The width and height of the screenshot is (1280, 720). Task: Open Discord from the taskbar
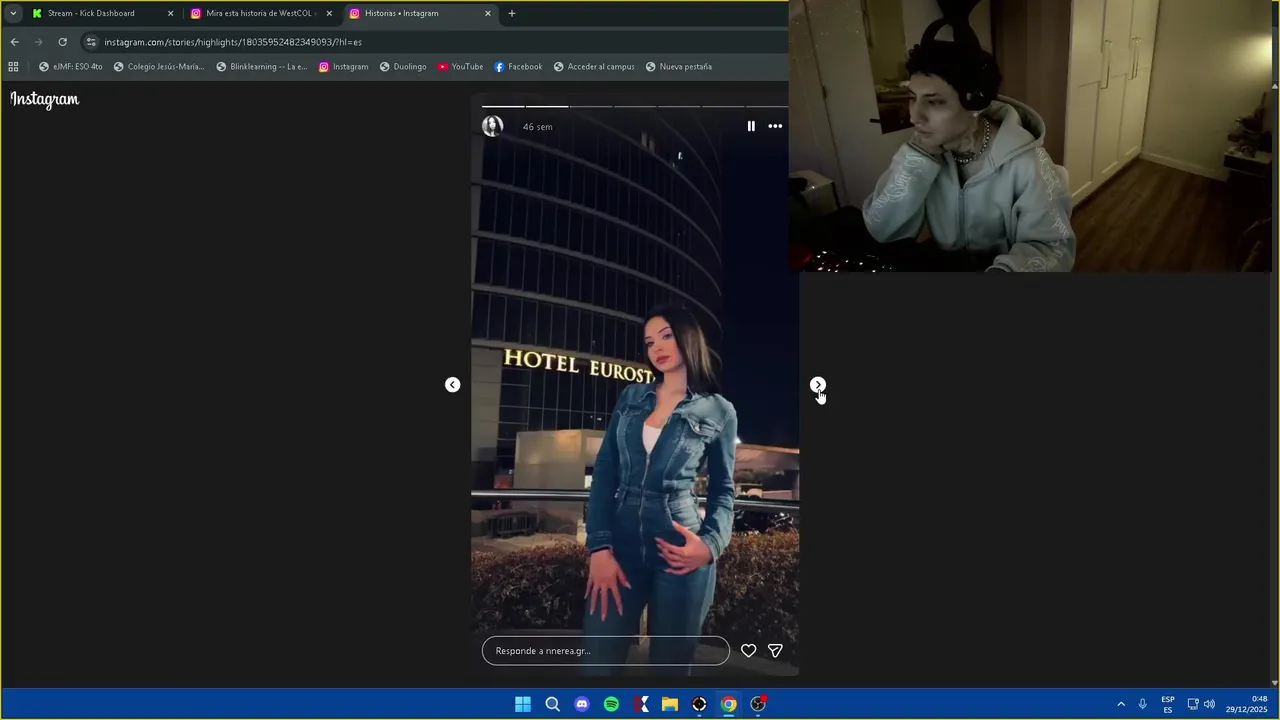click(582, 704)
